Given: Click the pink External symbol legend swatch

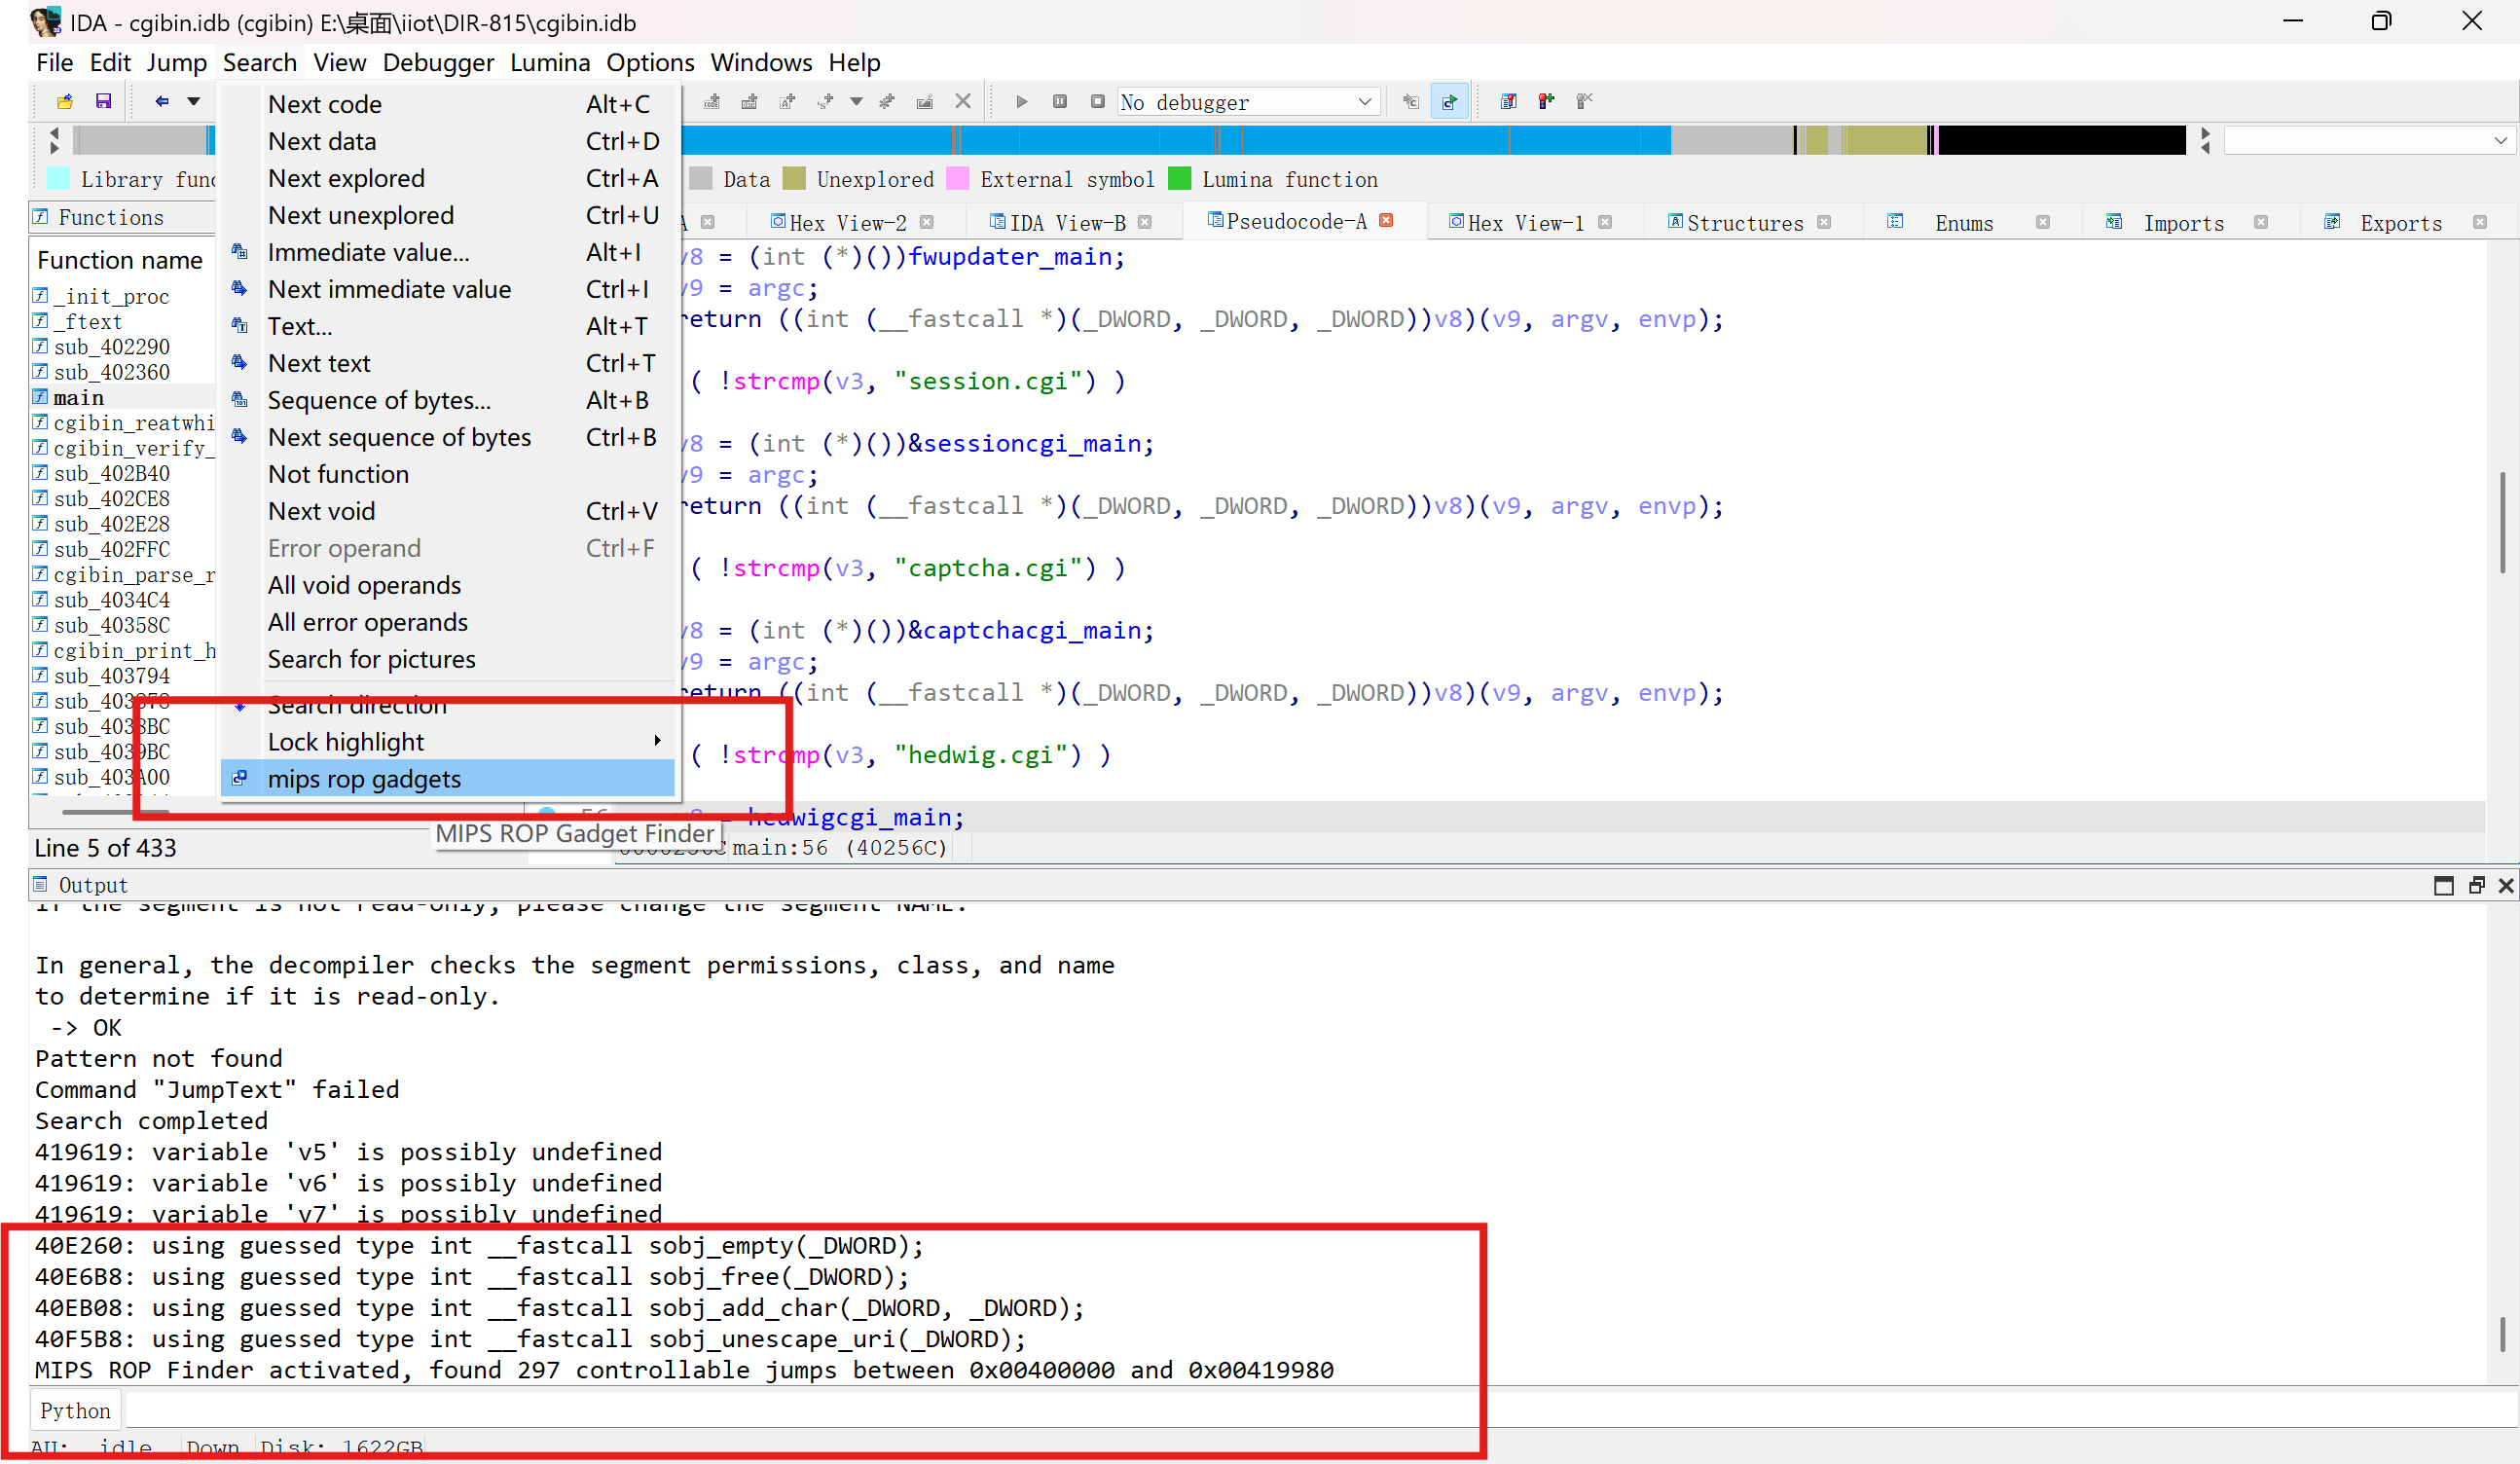Looking at the screenshot, I should tap(958, 179).
